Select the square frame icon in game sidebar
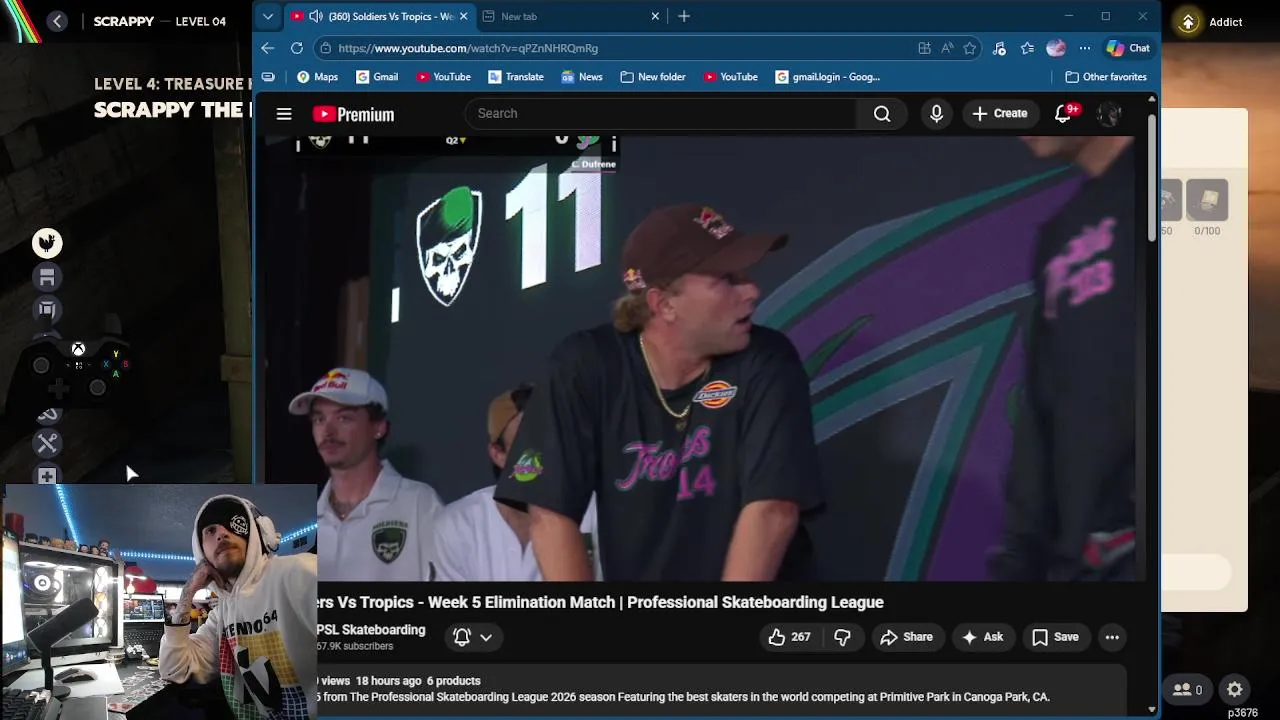This screenshot has height=720, width=1280. (47, 310)
